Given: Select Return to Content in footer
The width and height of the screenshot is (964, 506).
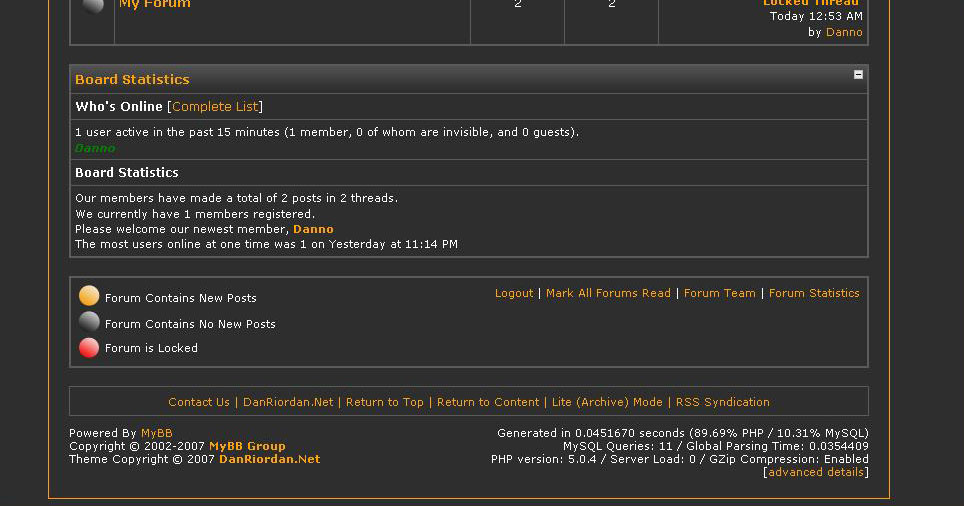Looking at the screenshot, I should pyautogui.click(x=488, y=402).
